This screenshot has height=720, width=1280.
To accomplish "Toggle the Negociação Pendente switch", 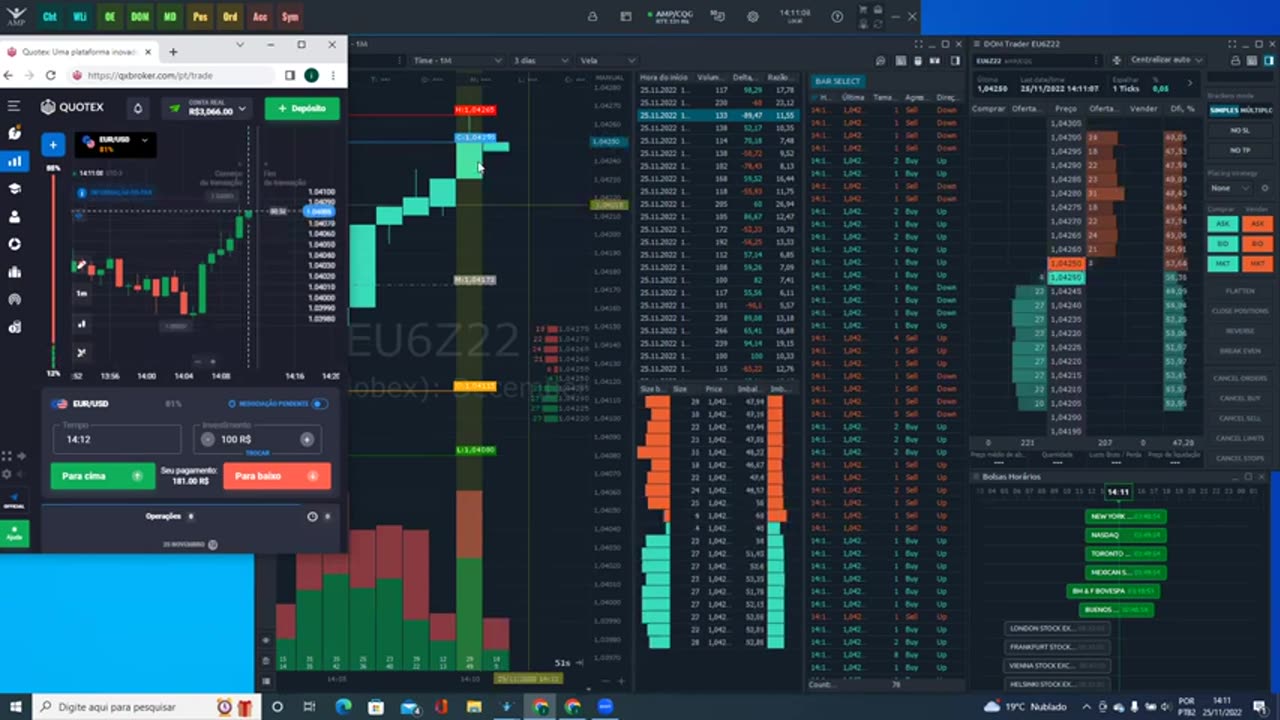I will click(319, 404).
